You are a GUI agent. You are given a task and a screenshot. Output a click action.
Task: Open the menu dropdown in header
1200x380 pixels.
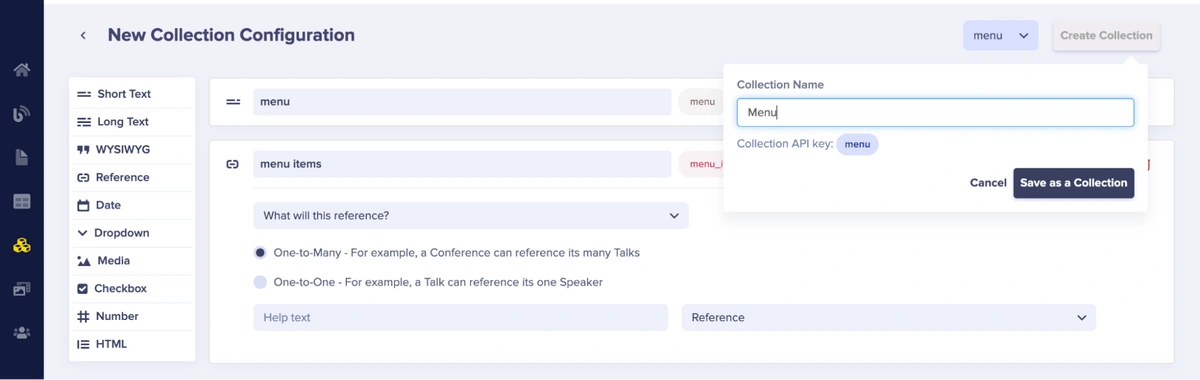[x=1000, y=36]
